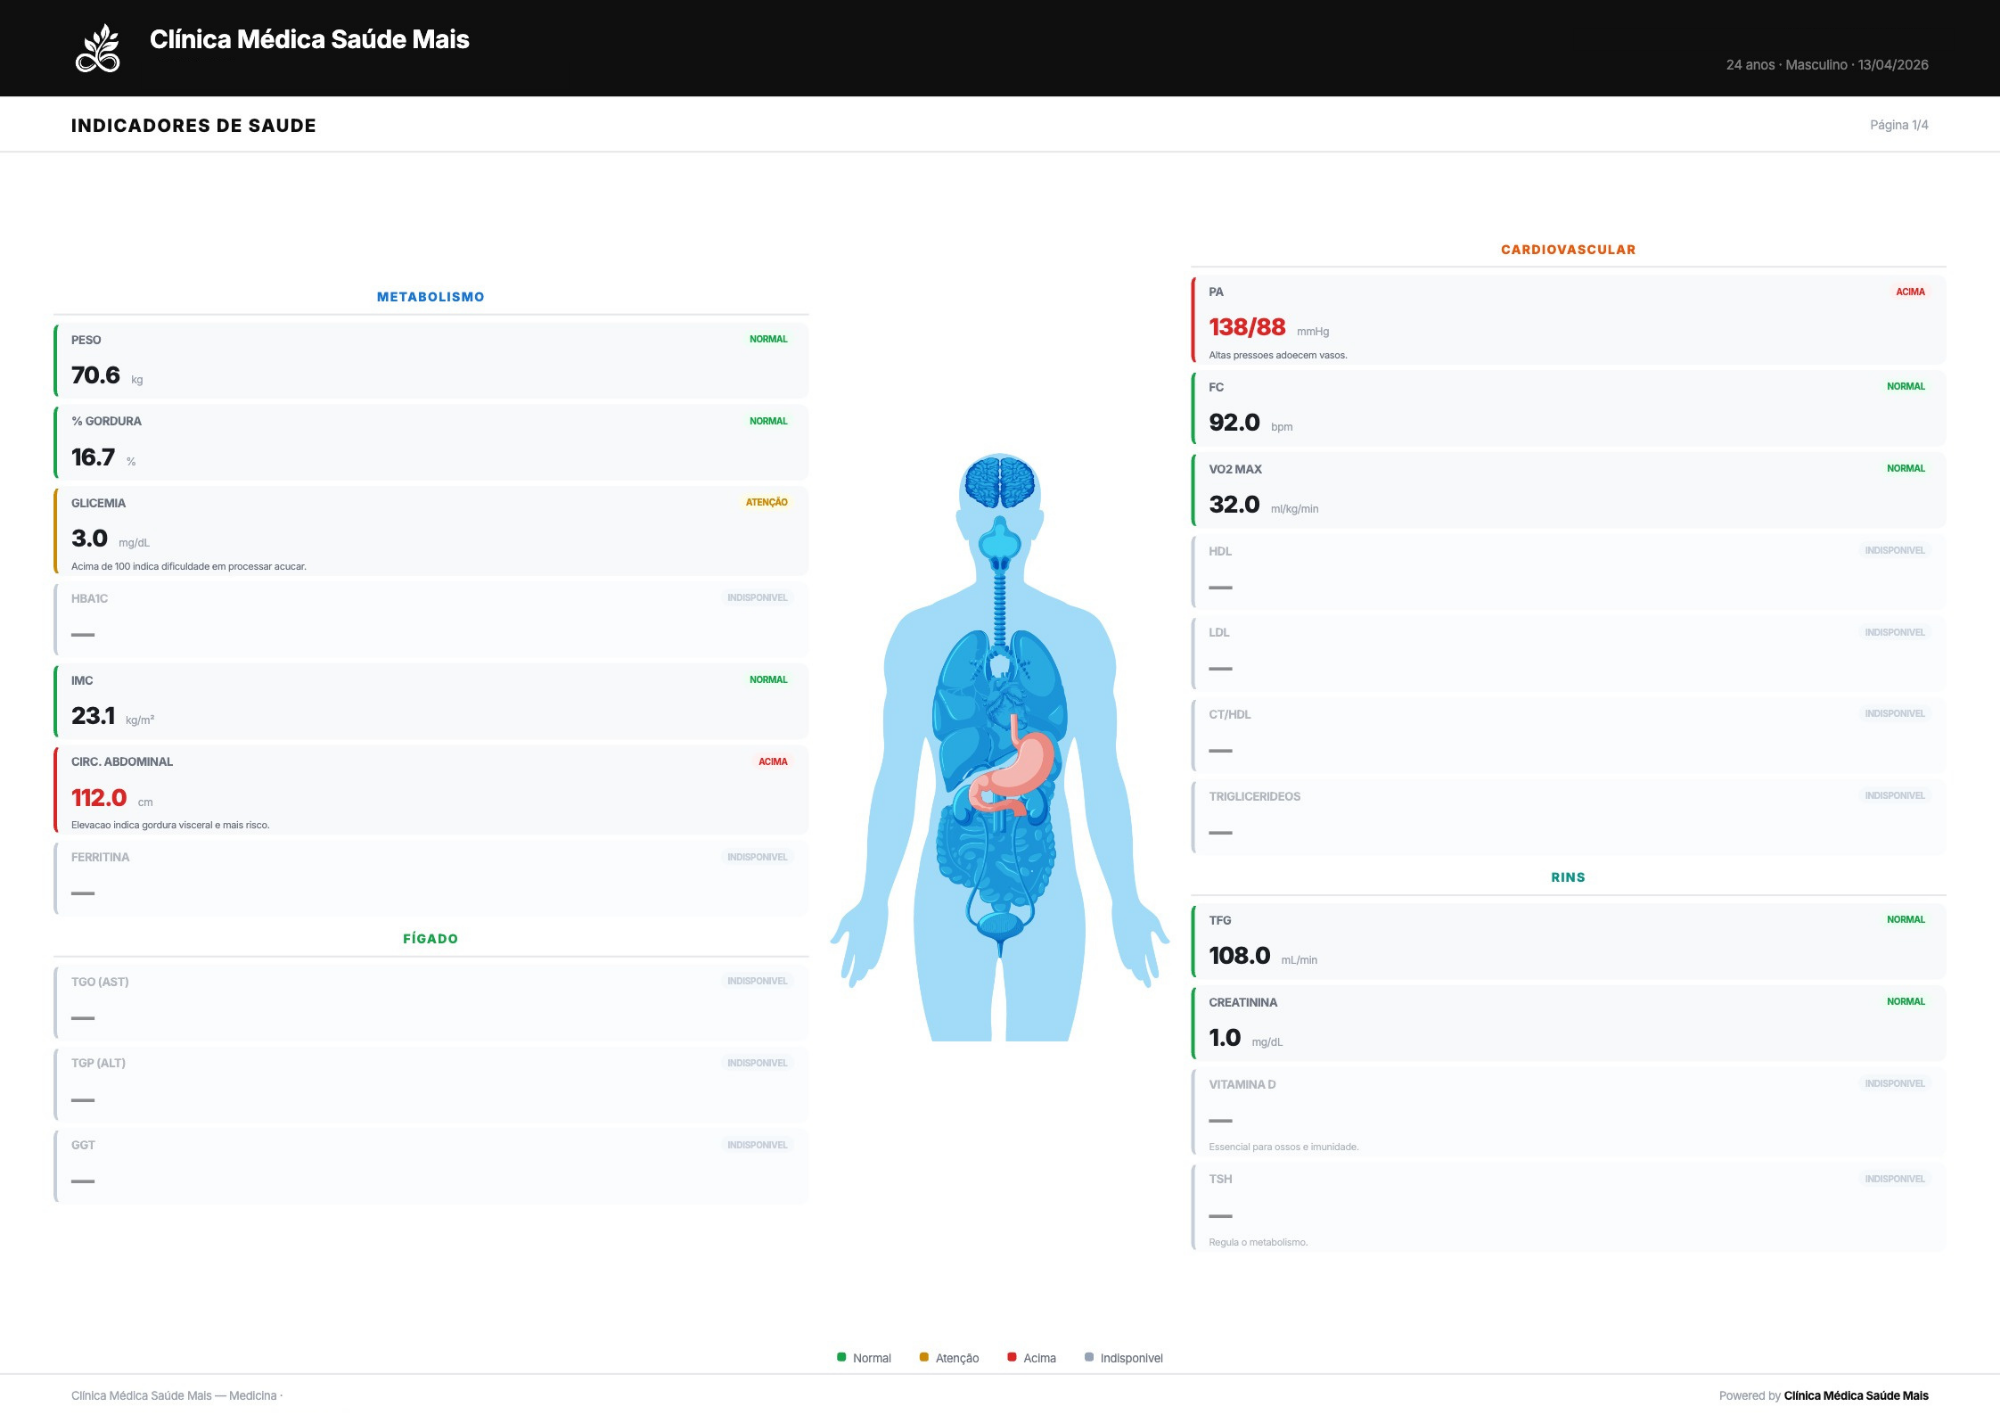Click the orange Atenção legend marker
Image resolution: width=2000 pixels, height=1414 pixels.
[924, 1357]
